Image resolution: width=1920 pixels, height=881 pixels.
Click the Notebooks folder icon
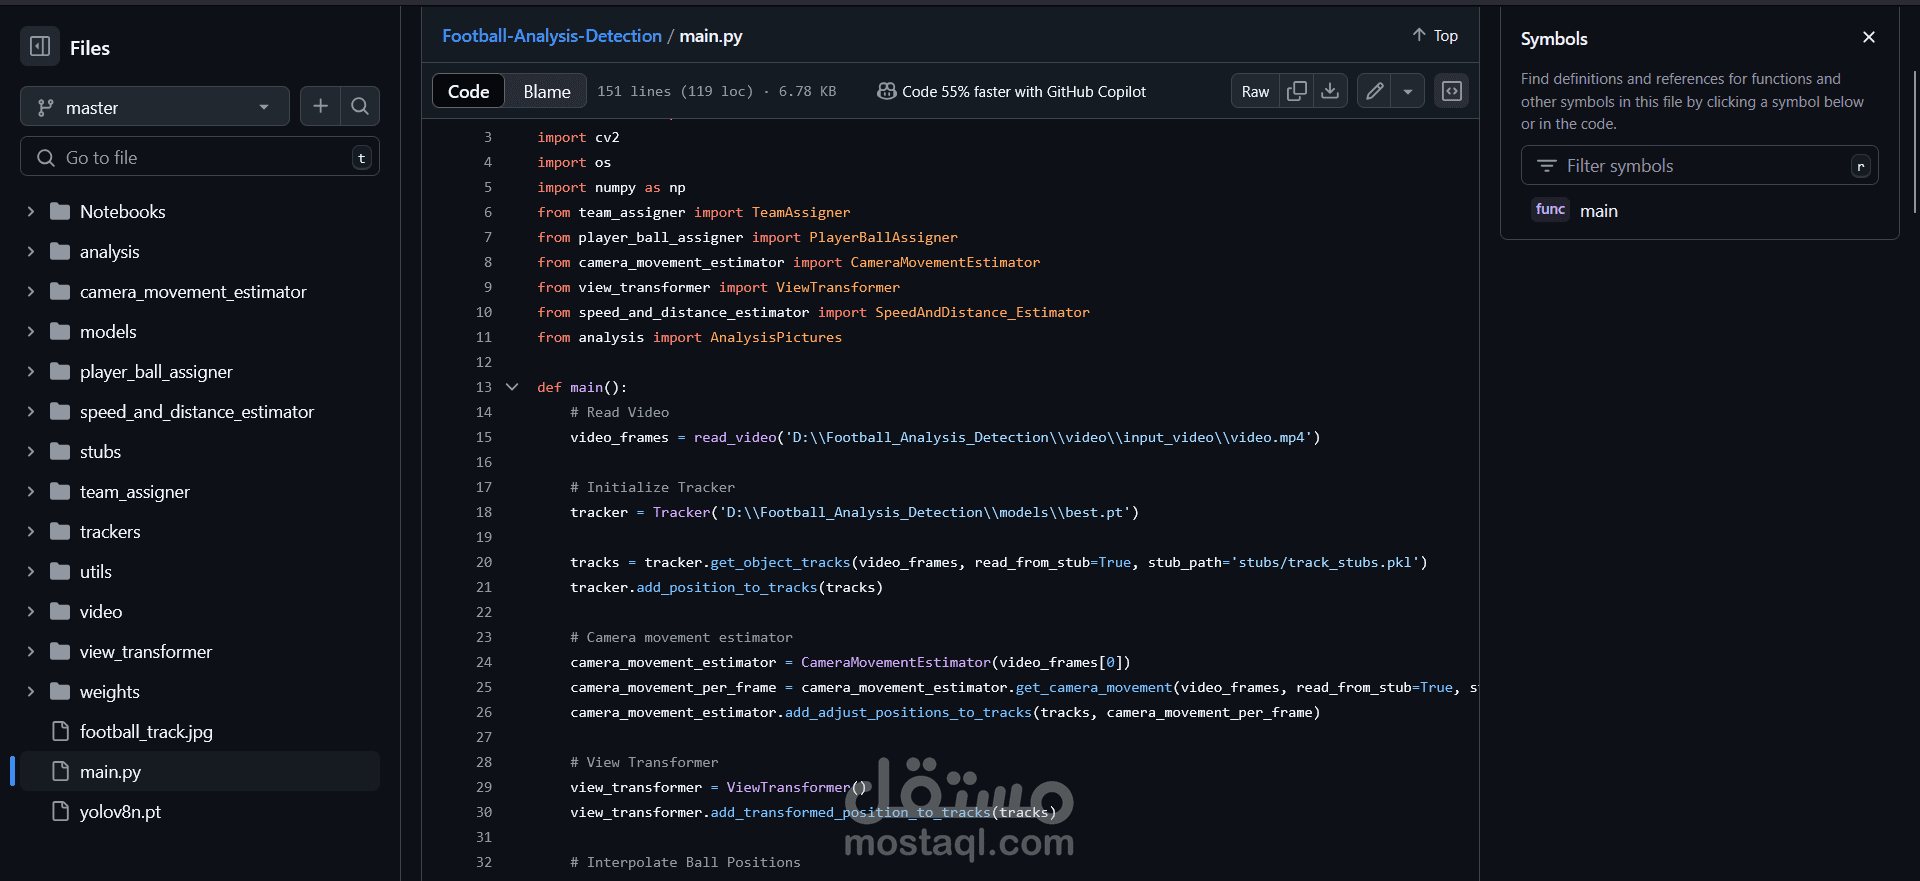[x=60, y=211]
